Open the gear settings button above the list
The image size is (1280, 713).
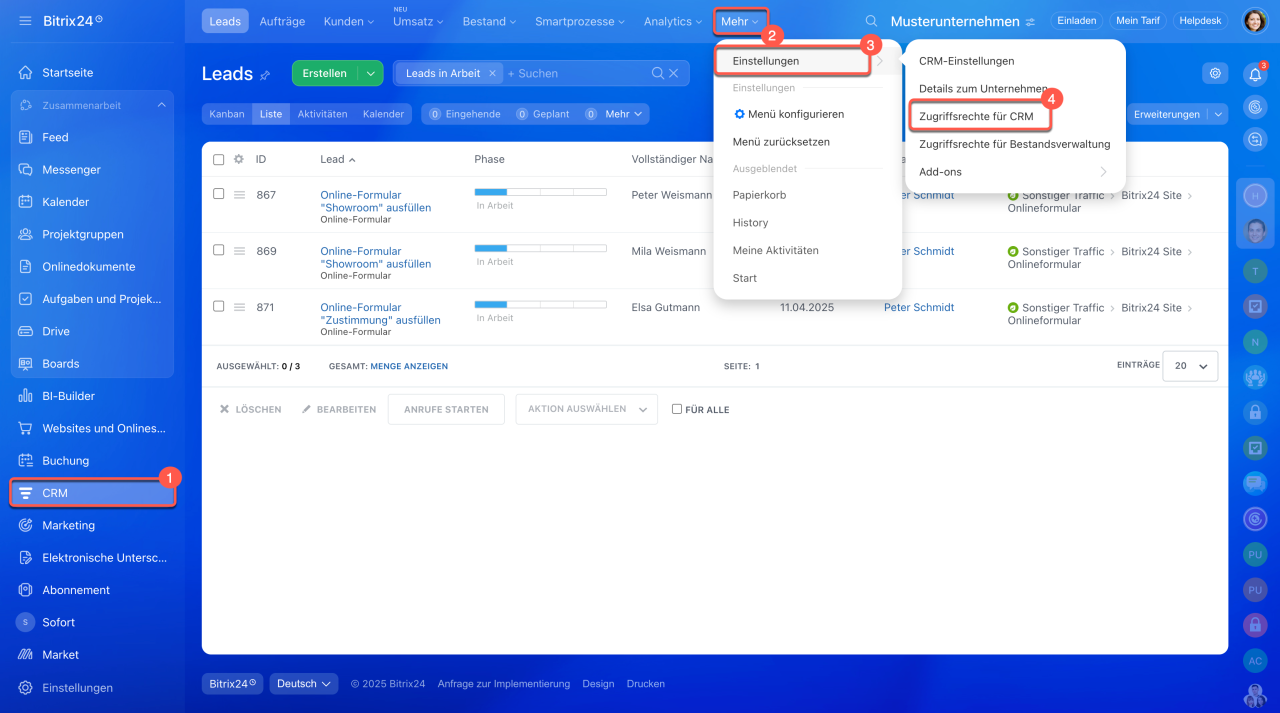pyautogui.click(x=1215, y=73)
